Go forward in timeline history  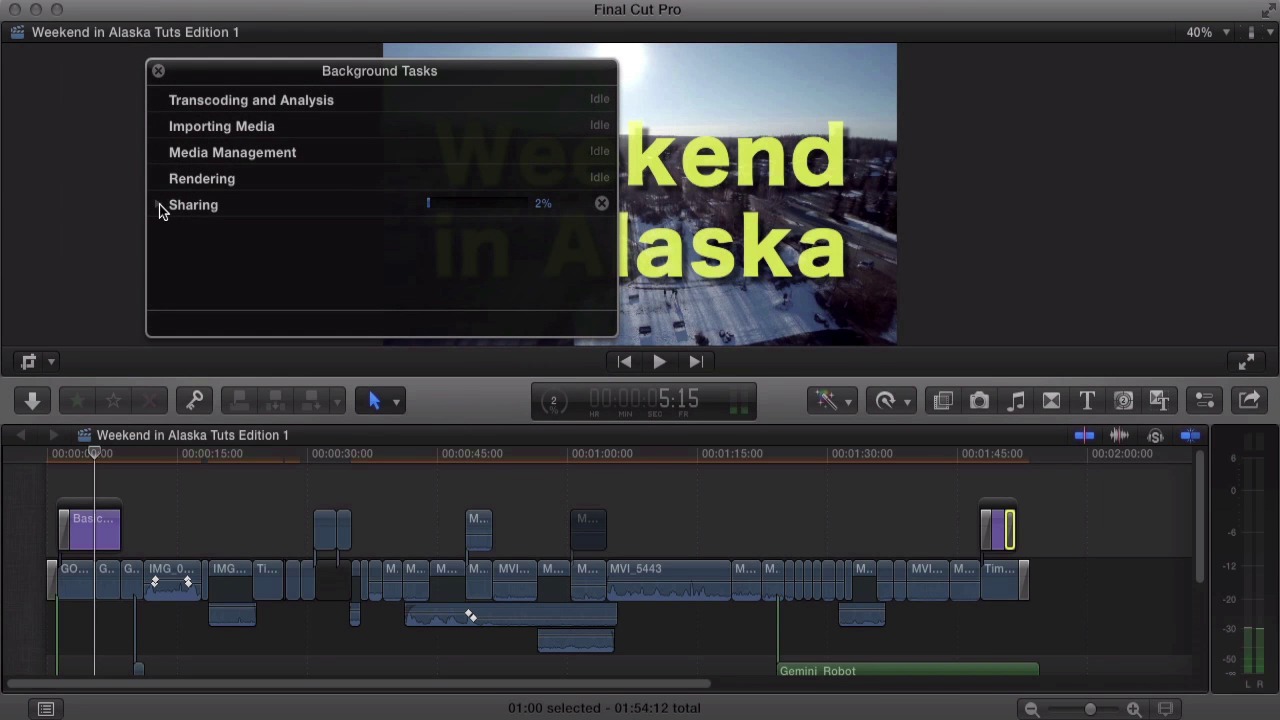pos(53,435)
